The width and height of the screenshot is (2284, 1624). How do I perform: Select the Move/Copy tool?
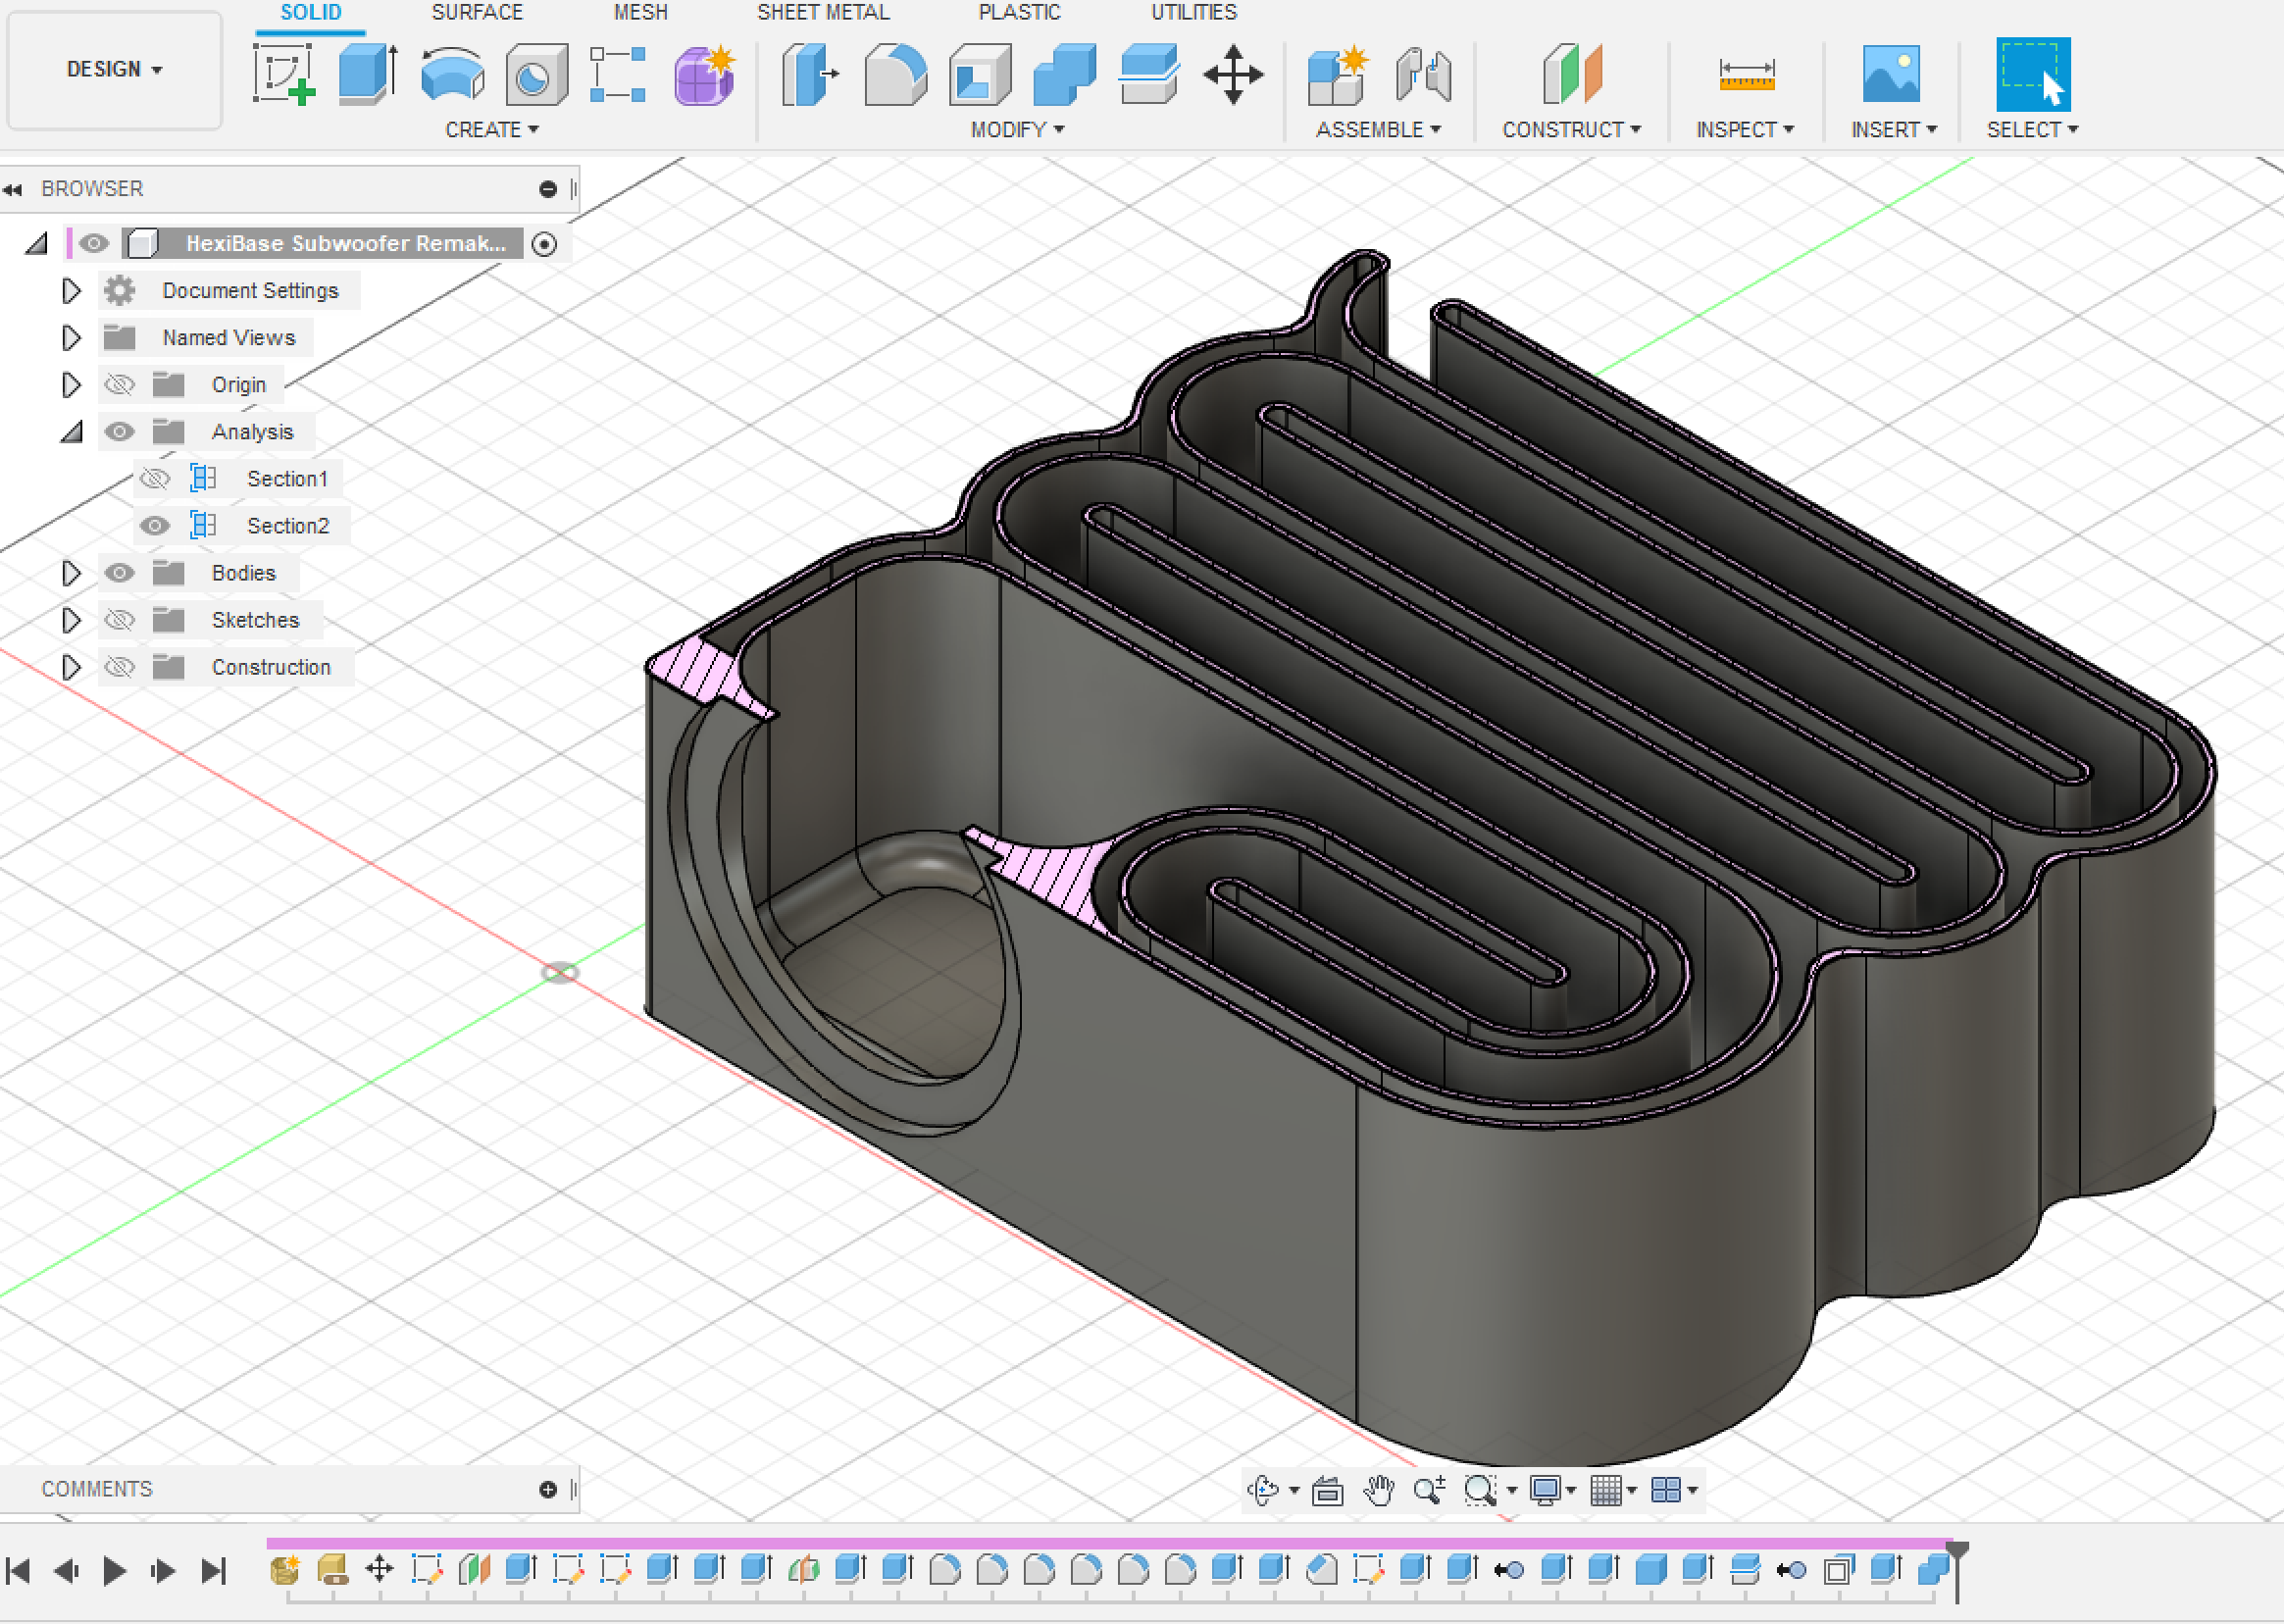[x=1234, y=75]
